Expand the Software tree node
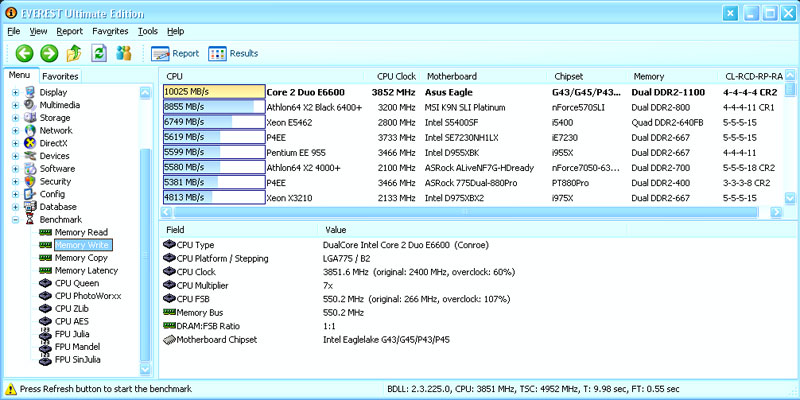800x400 pixels. pyautogui.click(x=15, y=169)
